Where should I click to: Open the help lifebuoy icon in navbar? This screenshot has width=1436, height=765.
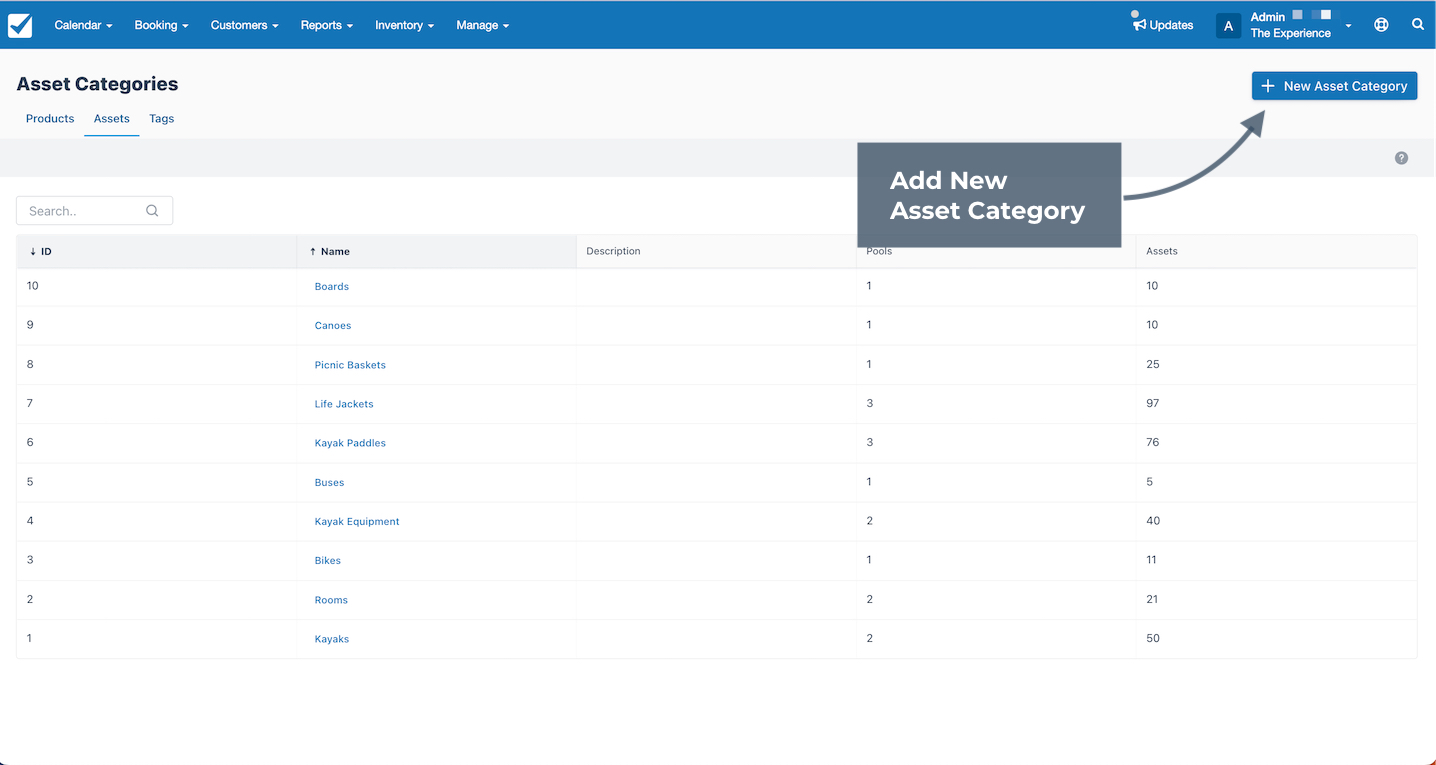1381,25
